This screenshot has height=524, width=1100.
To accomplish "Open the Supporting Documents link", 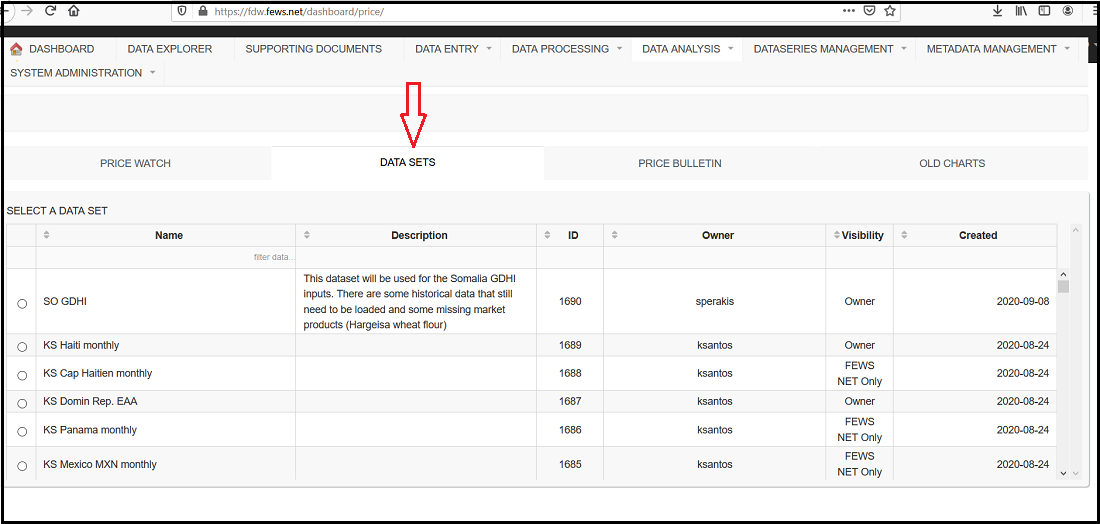I will (313, 49).
